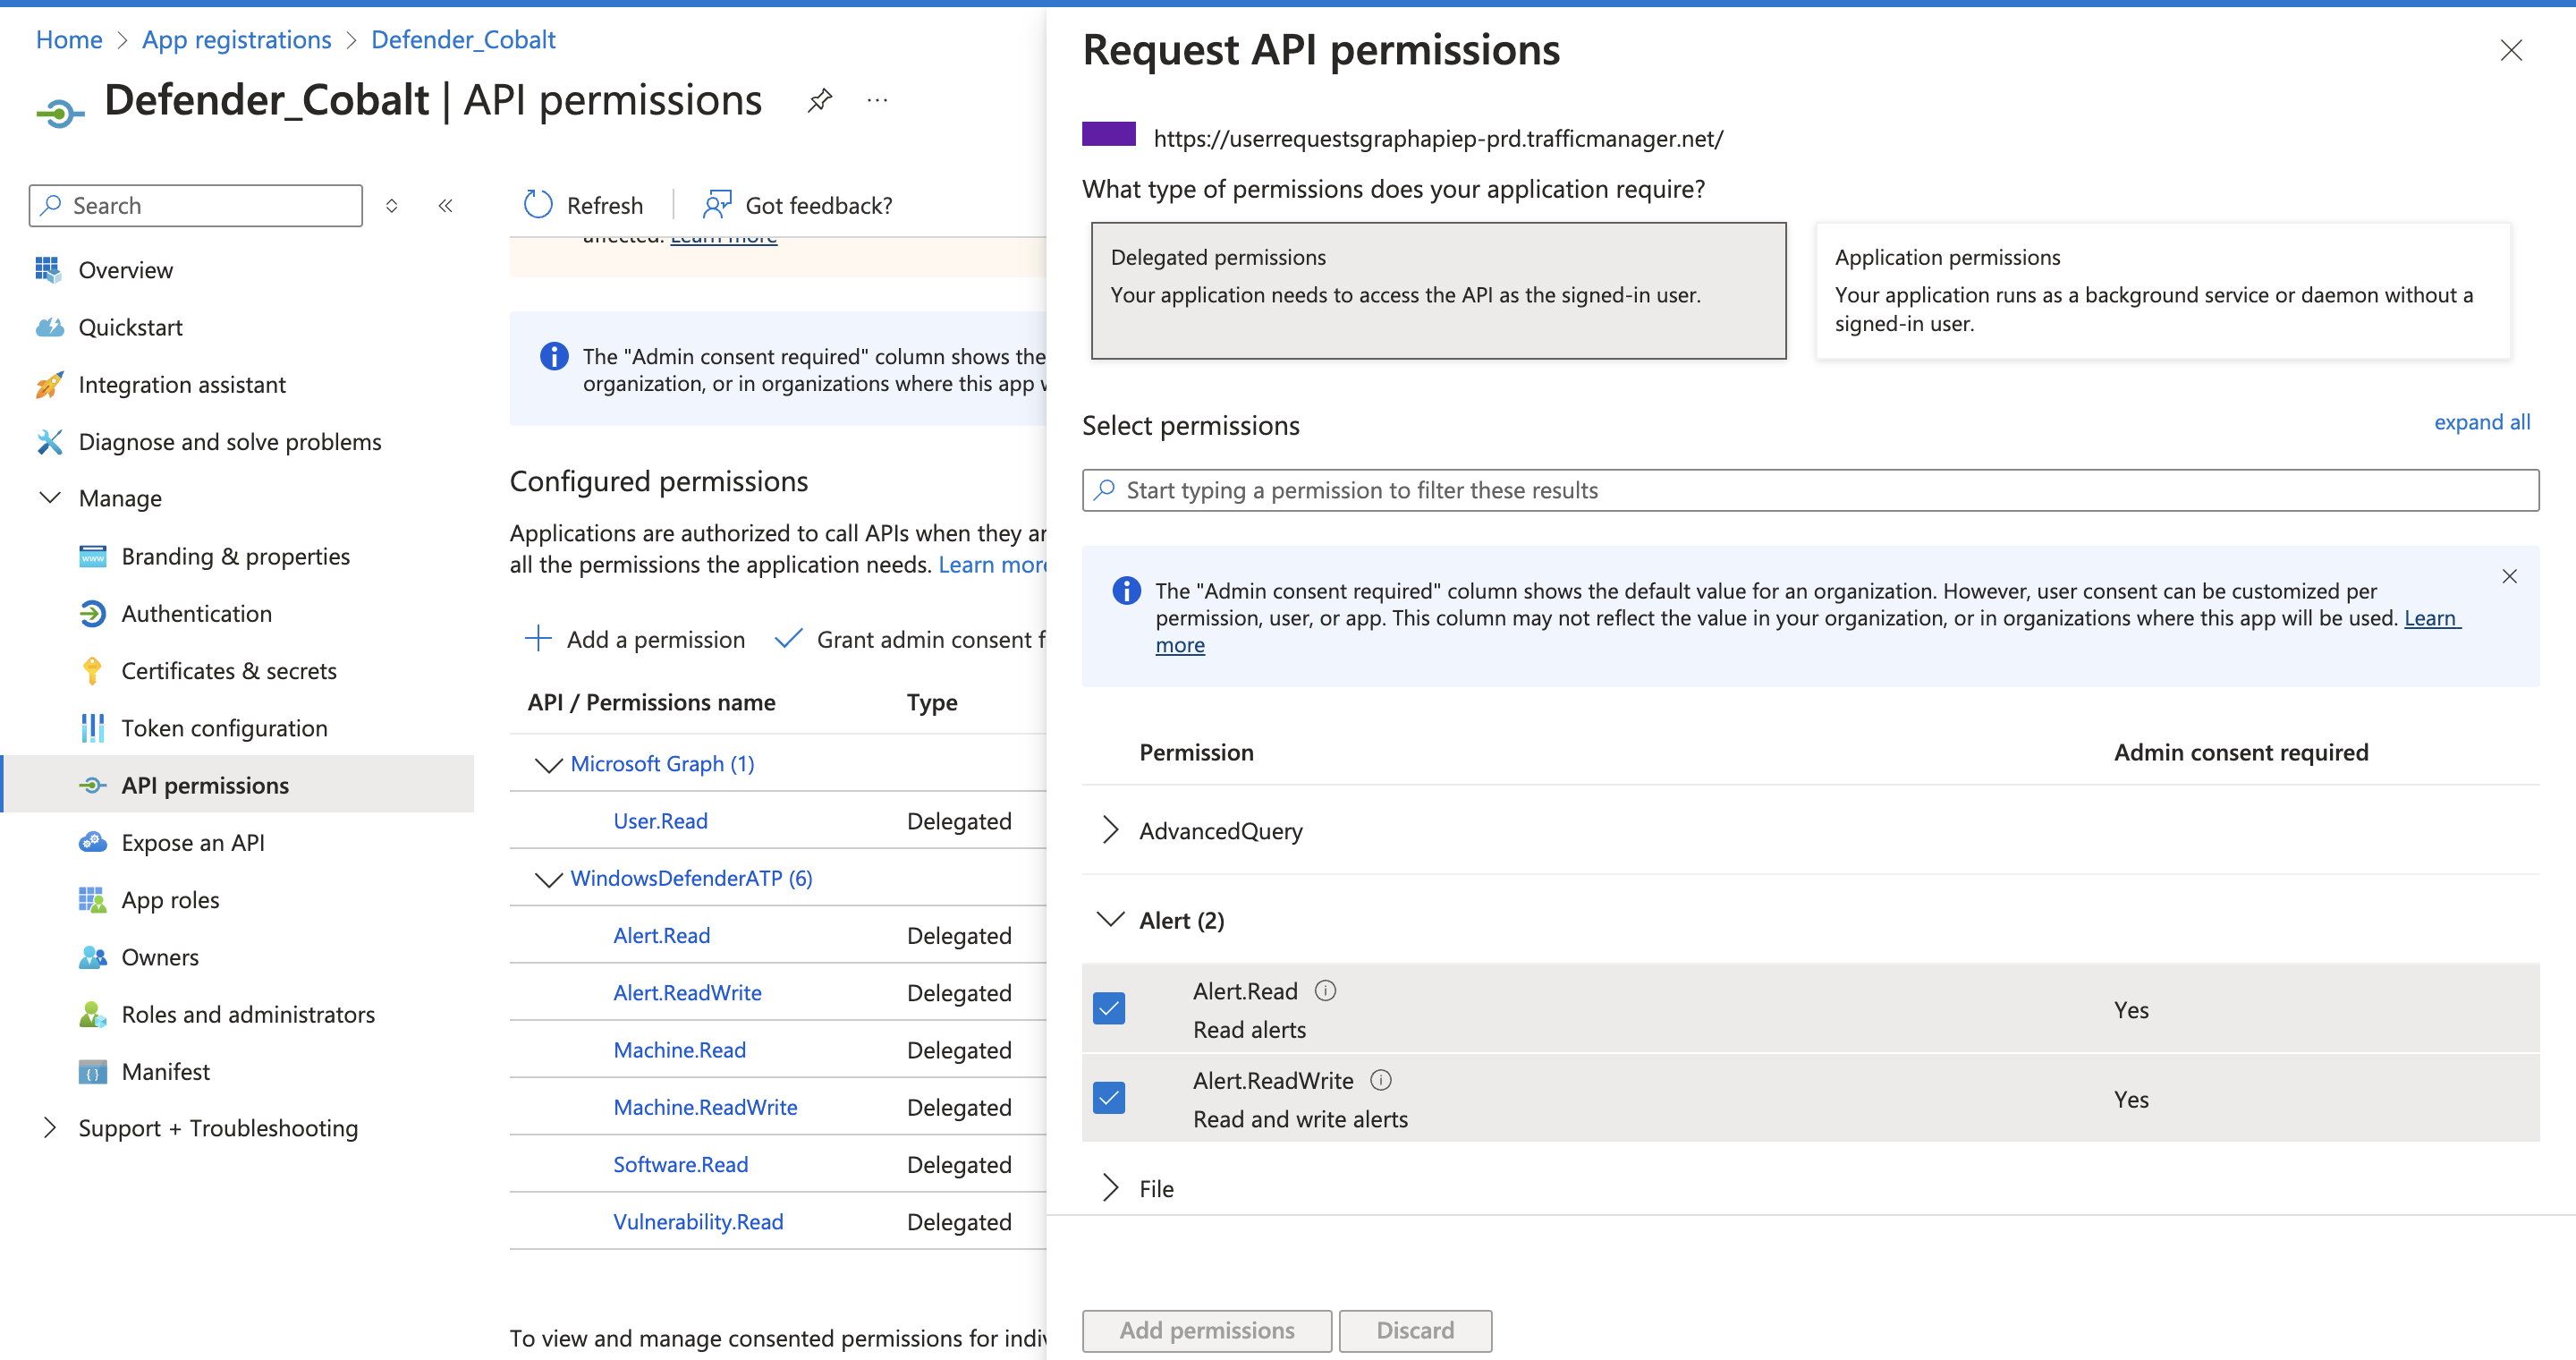Switch to the API permissions section
2576x1360 pixels.
pyautogui.click(x=205, y=785)
